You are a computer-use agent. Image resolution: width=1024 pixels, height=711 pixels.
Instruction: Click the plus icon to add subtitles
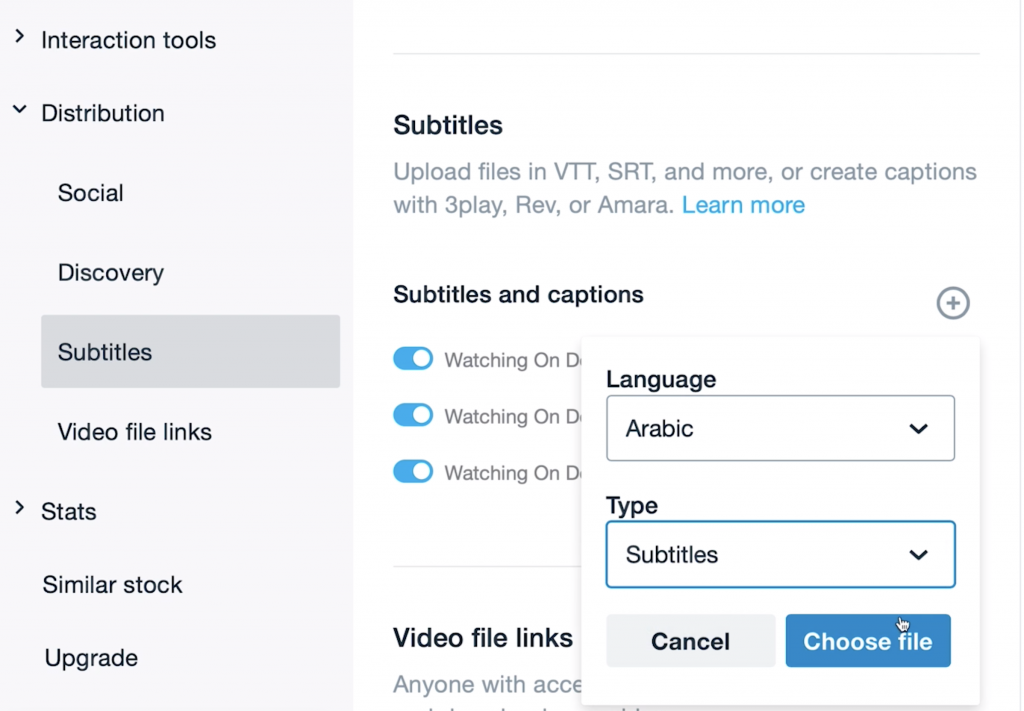[952, 303]
